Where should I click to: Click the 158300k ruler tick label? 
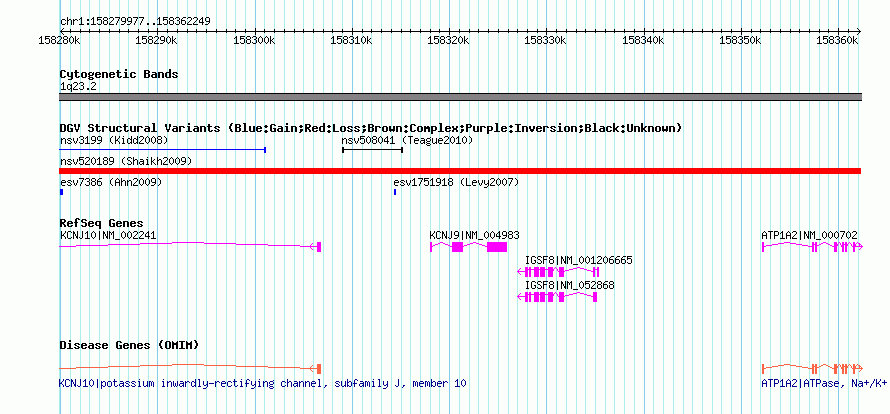coord(254,40)
